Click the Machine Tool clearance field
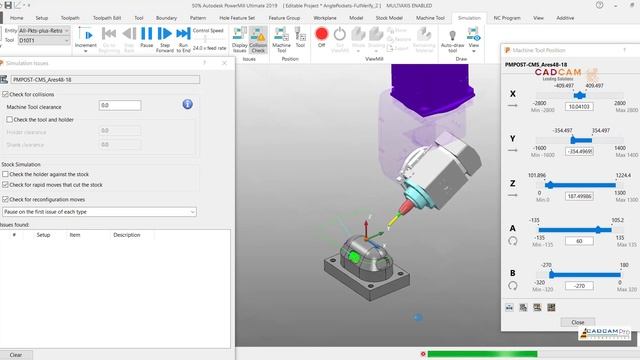640x360 pixels. (x=120, y=105)
